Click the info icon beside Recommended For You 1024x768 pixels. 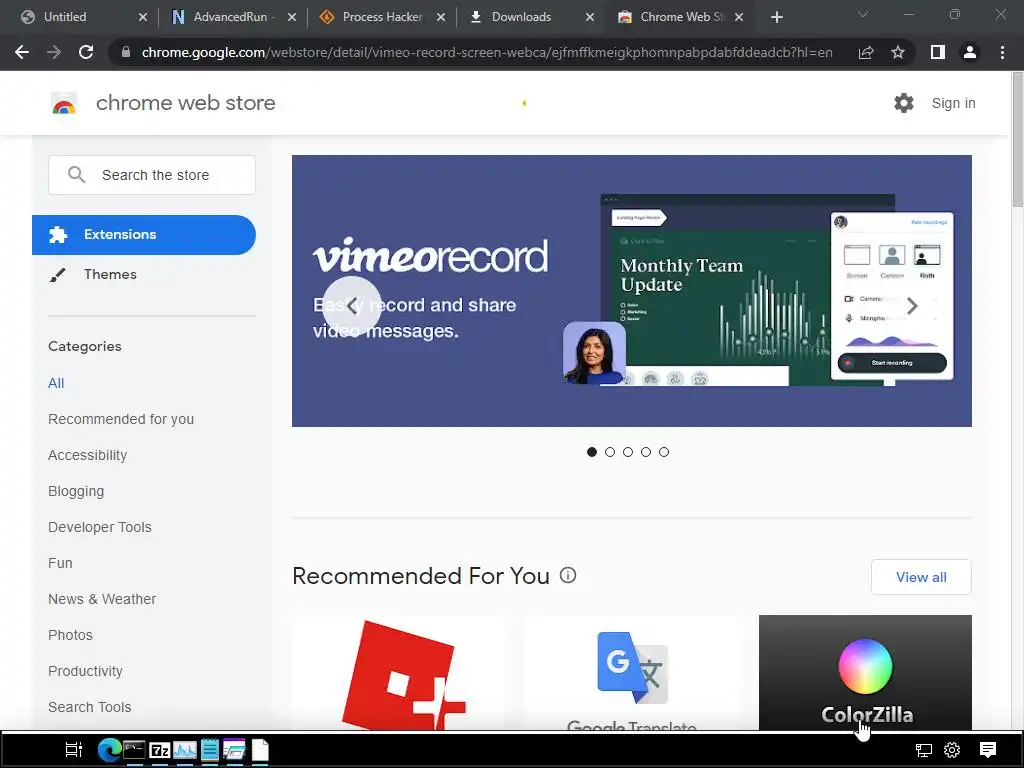click(568, 575)
